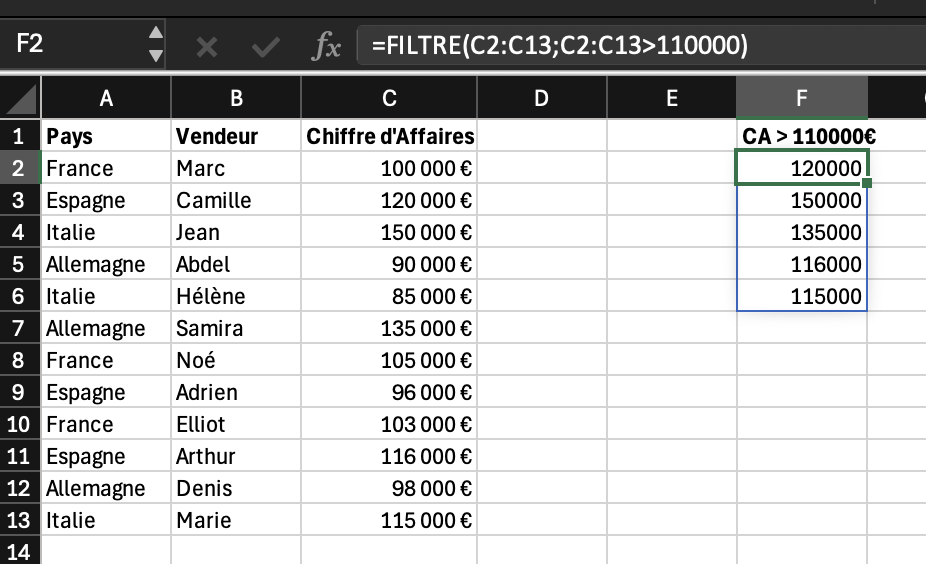Click the '85 000 €' cell
This screenshot has height=564, width=926.
pyautogui.click(x=389, y=296)
